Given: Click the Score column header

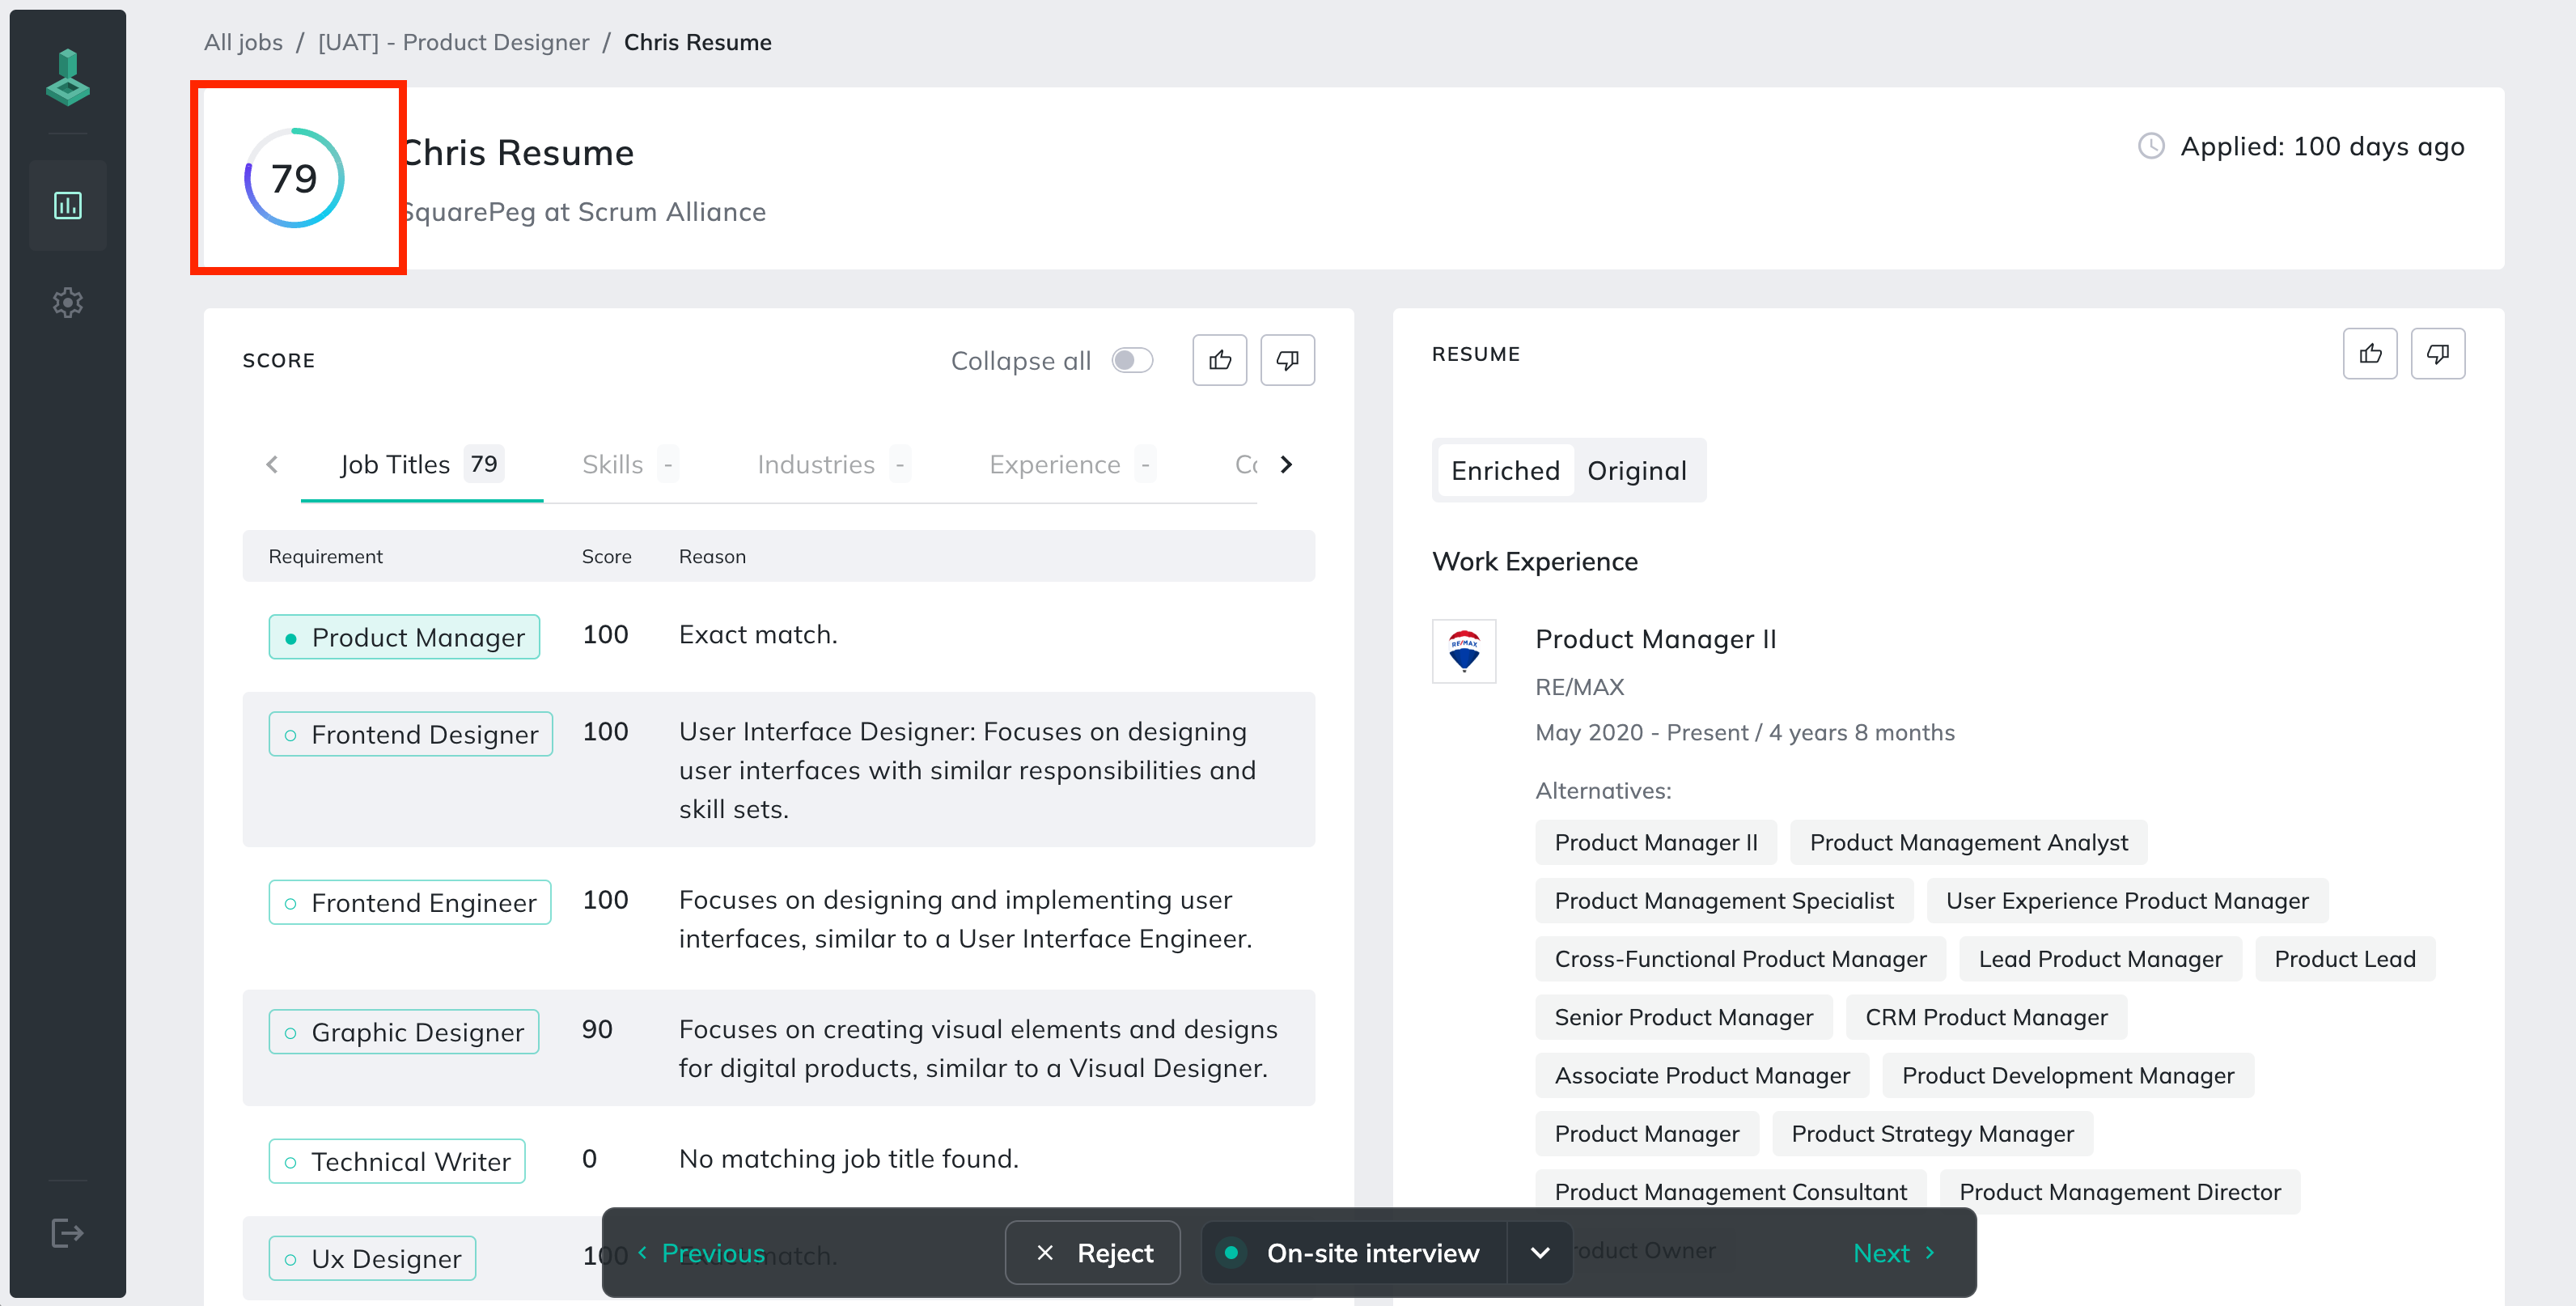Looking at the screenshot, I should coord(606,556).
